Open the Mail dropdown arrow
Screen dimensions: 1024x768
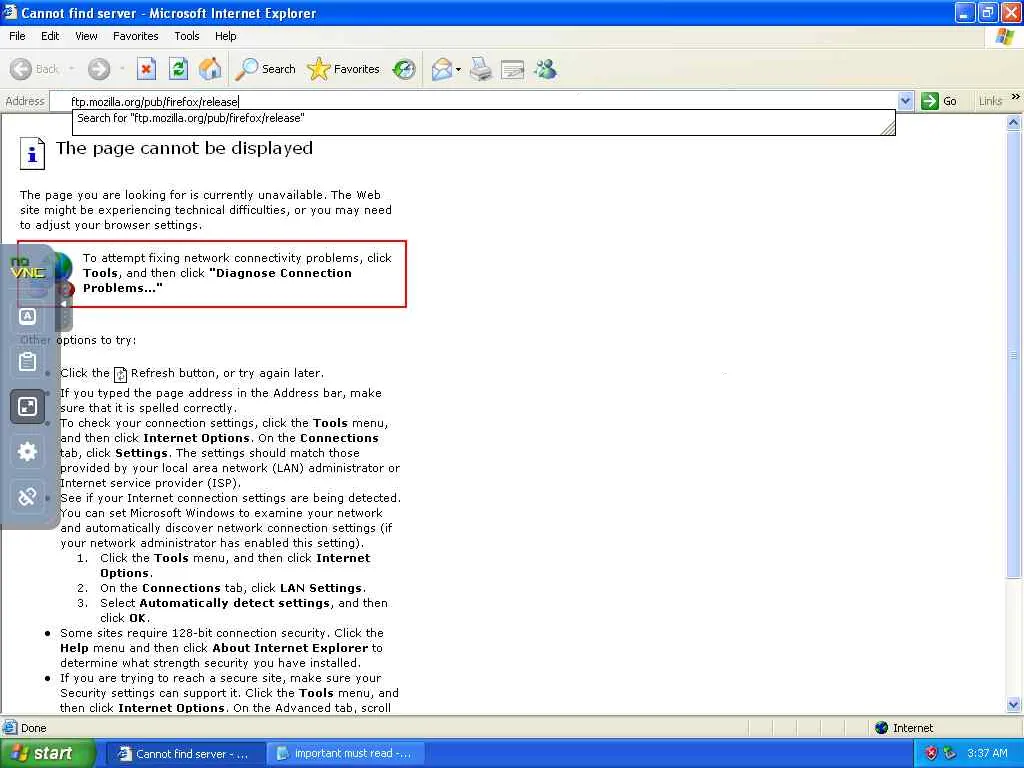tap(458, 69)
